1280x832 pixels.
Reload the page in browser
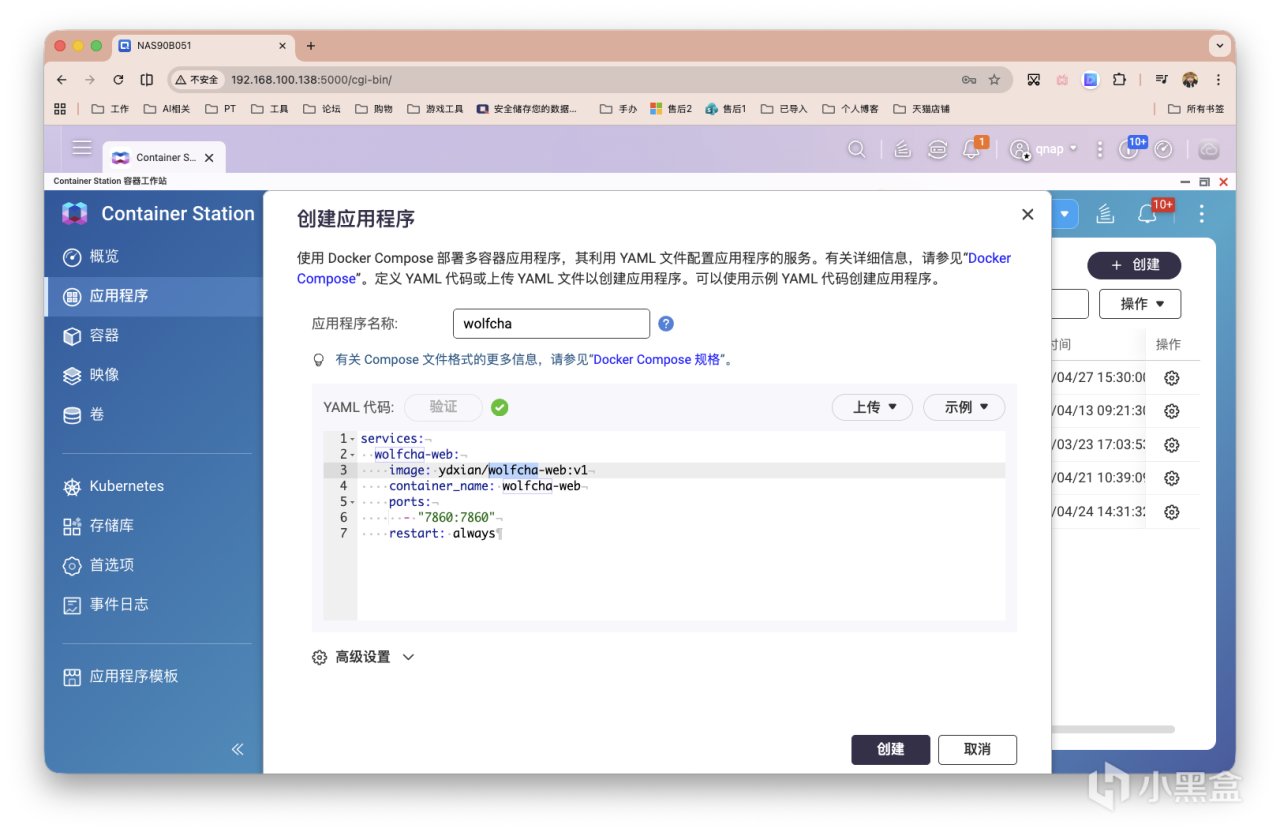pos(118,80)
